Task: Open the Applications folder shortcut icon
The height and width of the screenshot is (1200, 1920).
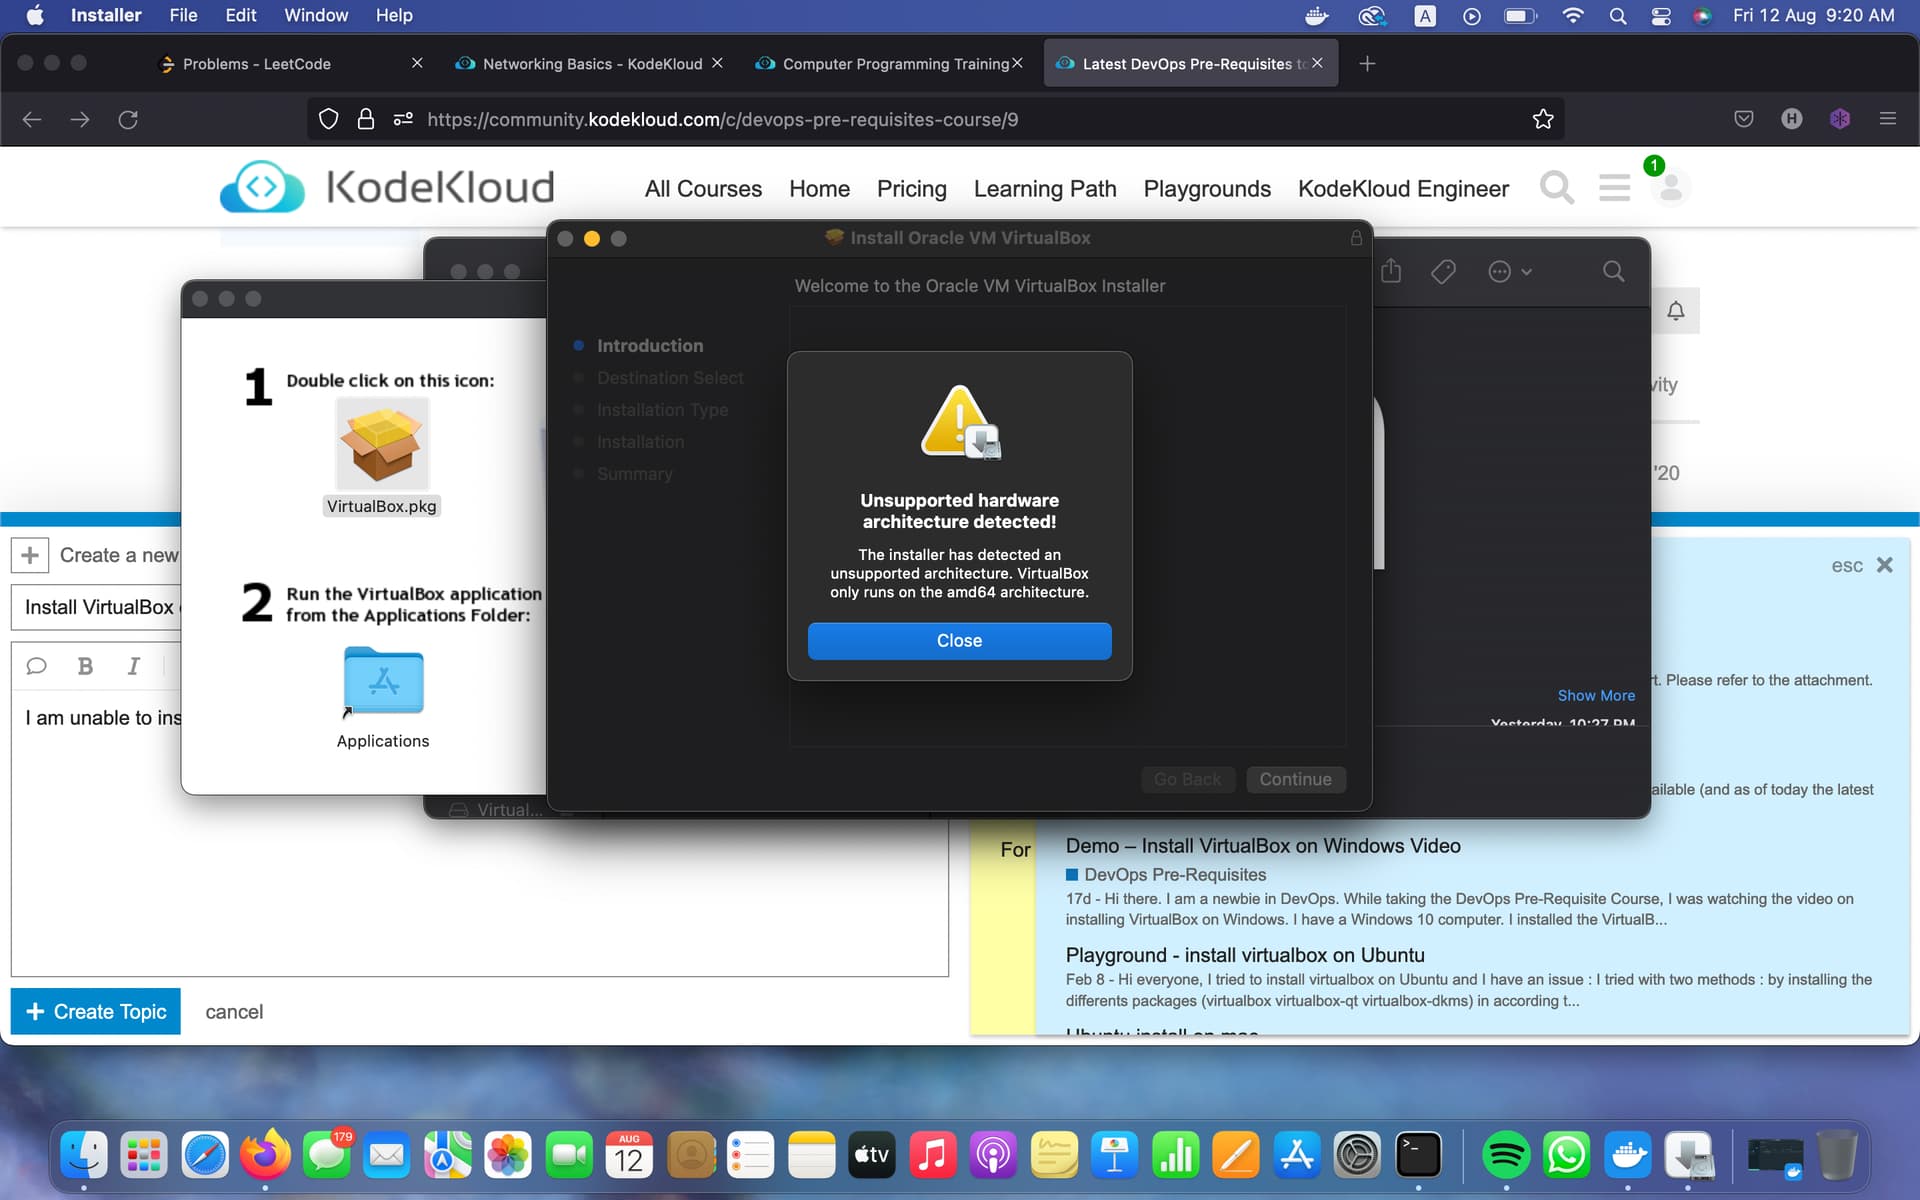Action: [x=383, y=682]
